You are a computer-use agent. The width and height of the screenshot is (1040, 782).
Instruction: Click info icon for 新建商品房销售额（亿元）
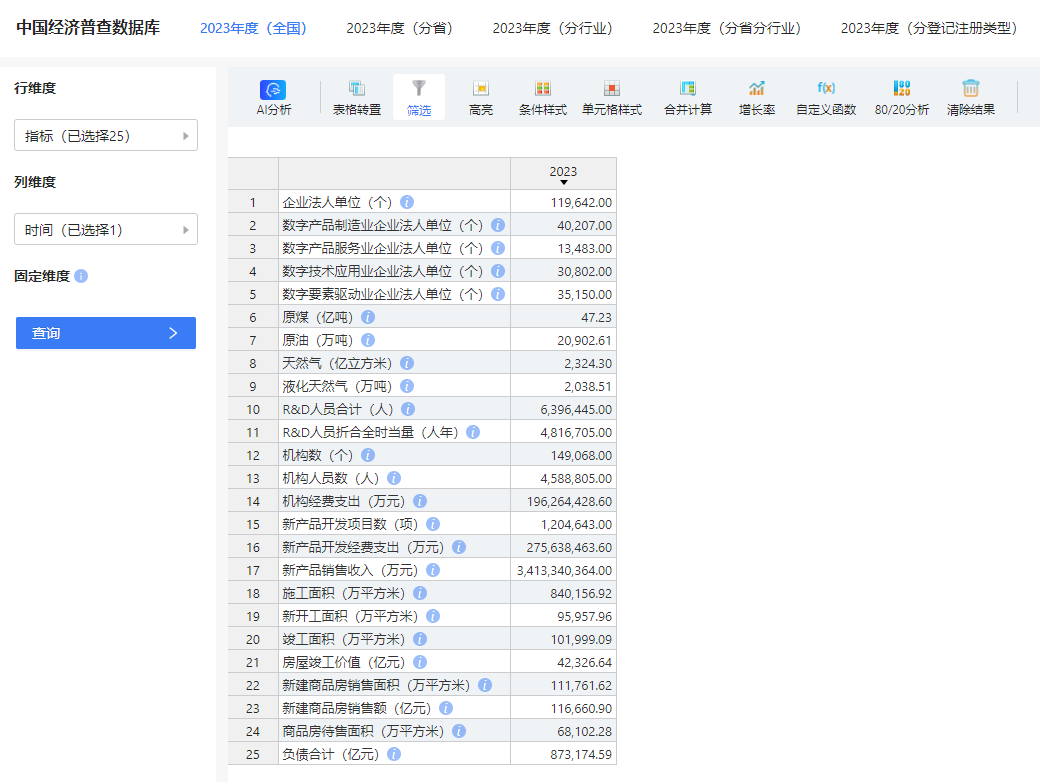(x=446, y=708)
